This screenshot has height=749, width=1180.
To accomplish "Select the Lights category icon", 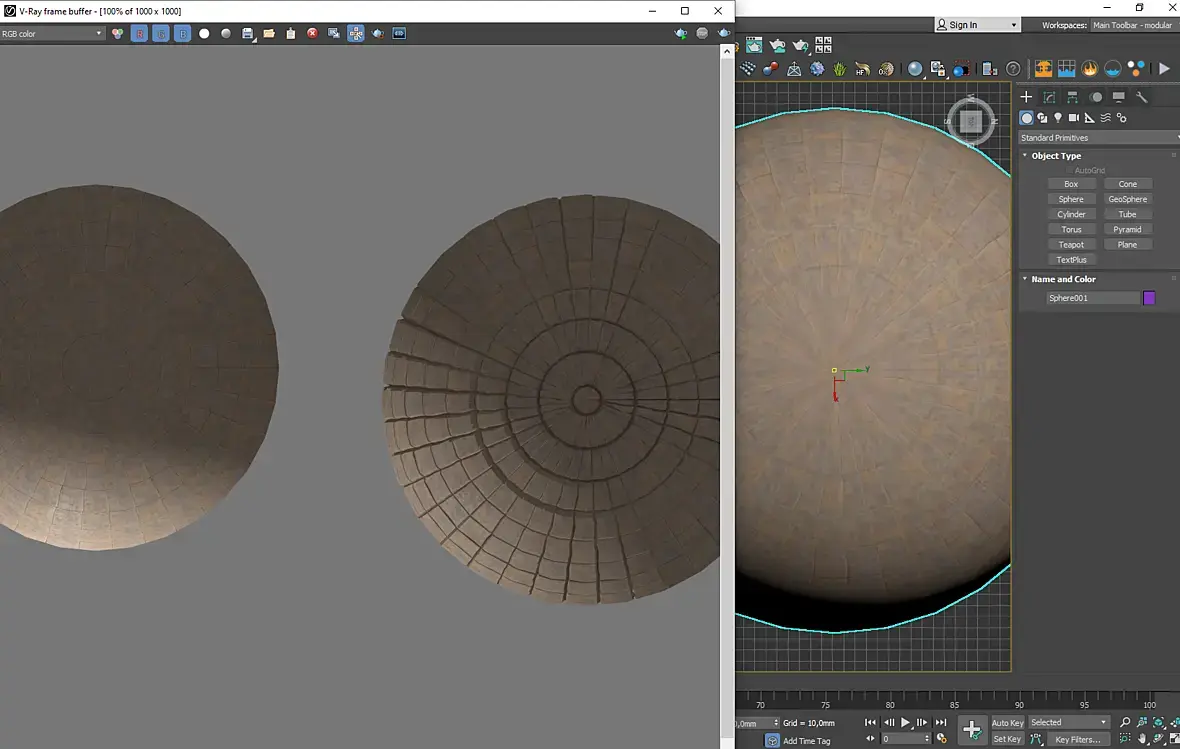I will [x=1057, y=118].
